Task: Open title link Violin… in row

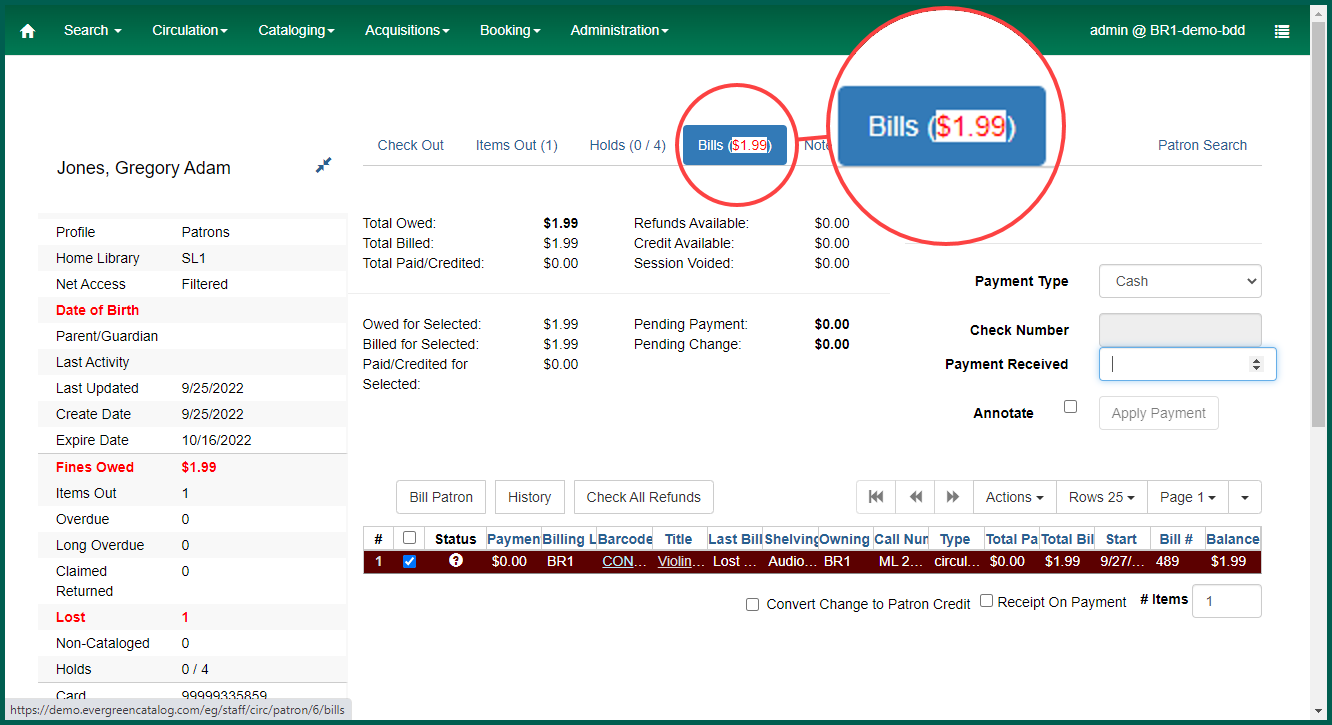Action: point(681,561)
